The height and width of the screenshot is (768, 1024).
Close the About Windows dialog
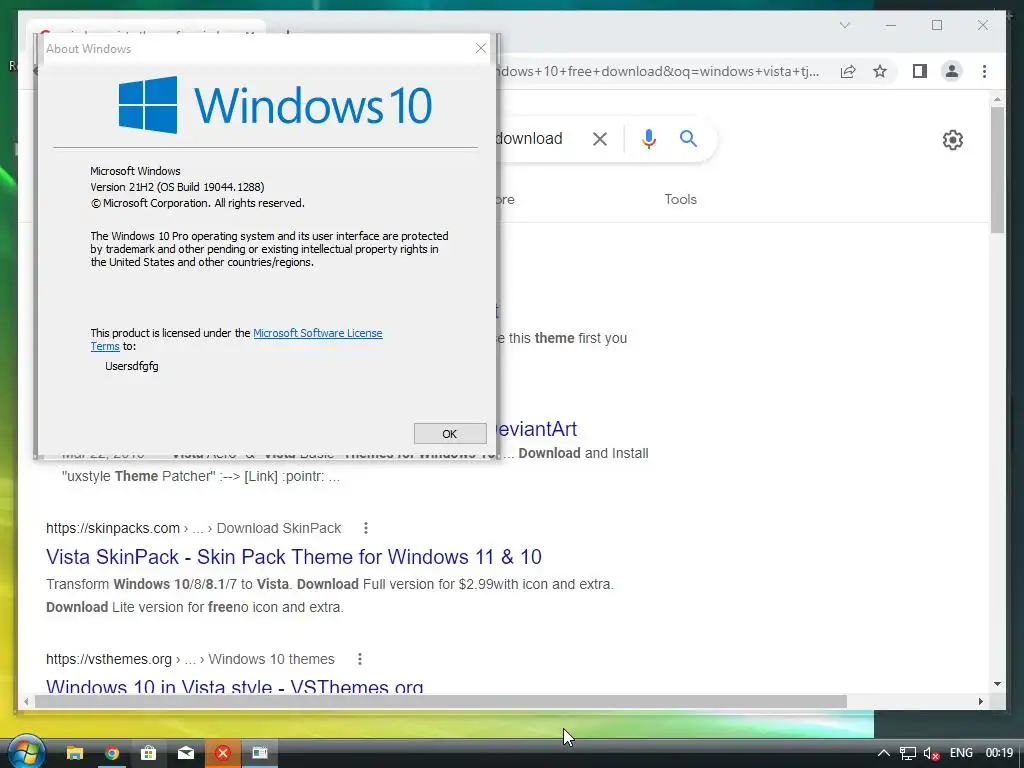481,48
